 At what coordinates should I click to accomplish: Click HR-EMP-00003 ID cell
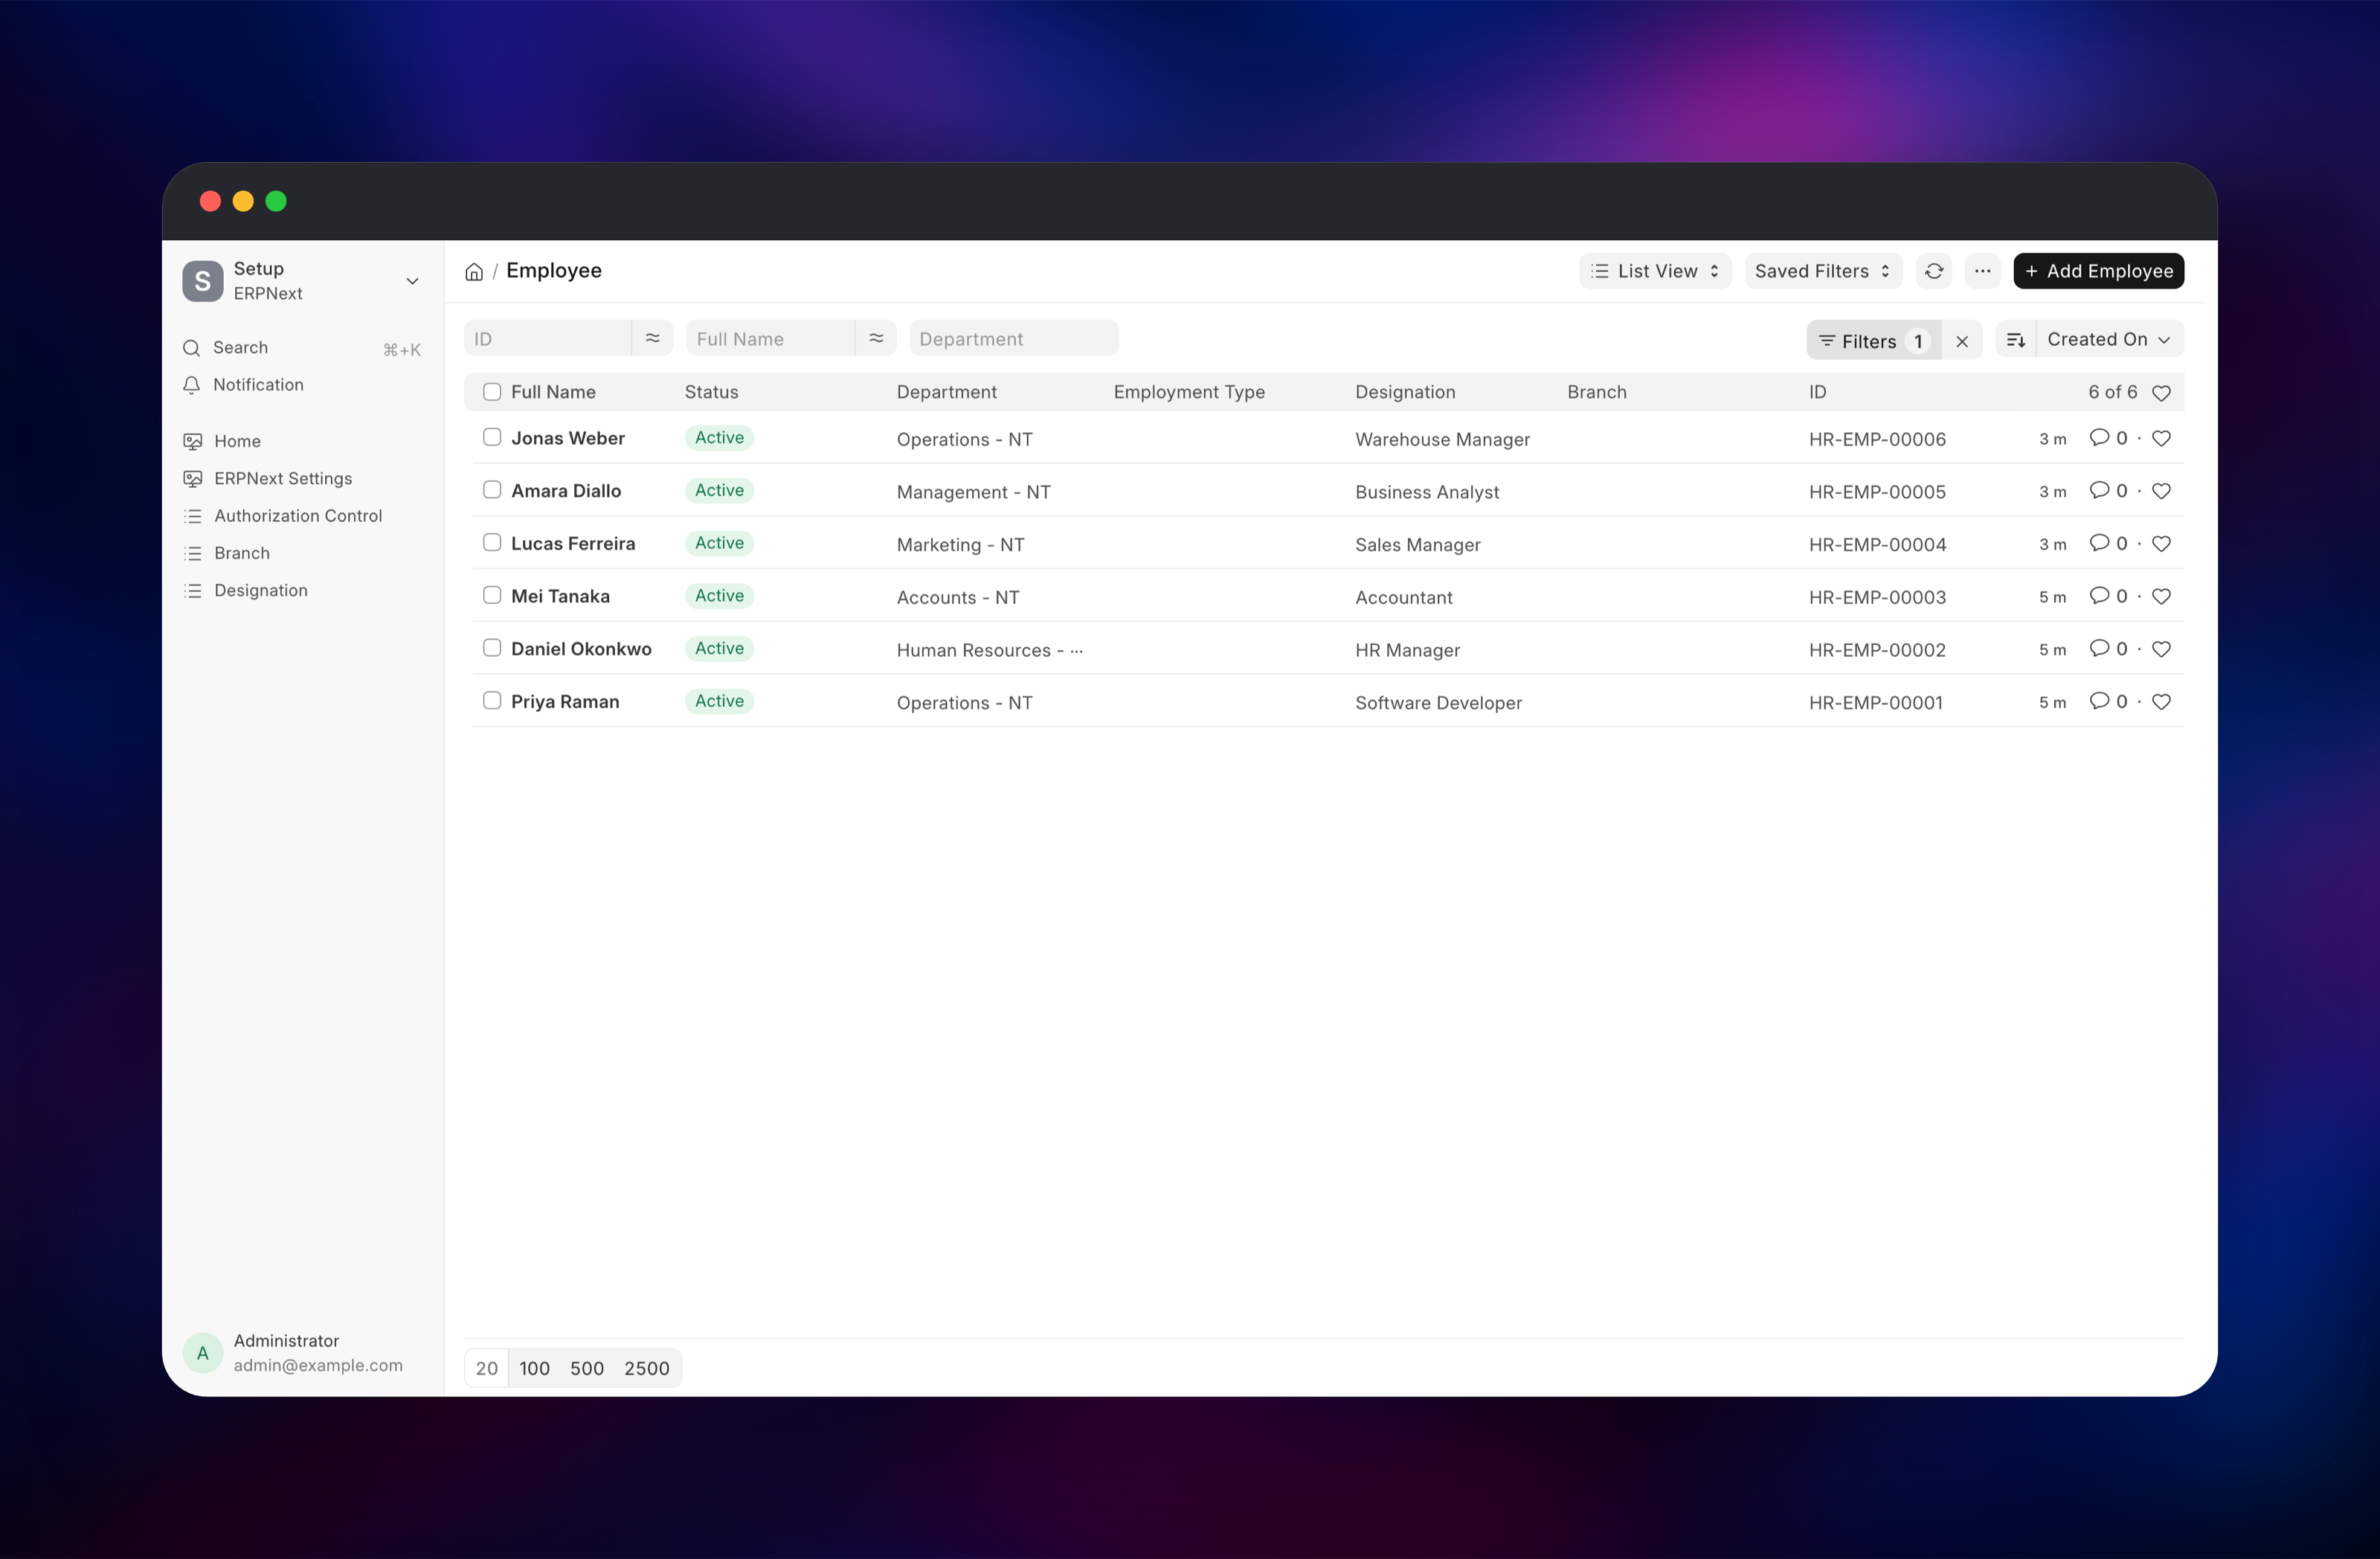pos(1877,598)
